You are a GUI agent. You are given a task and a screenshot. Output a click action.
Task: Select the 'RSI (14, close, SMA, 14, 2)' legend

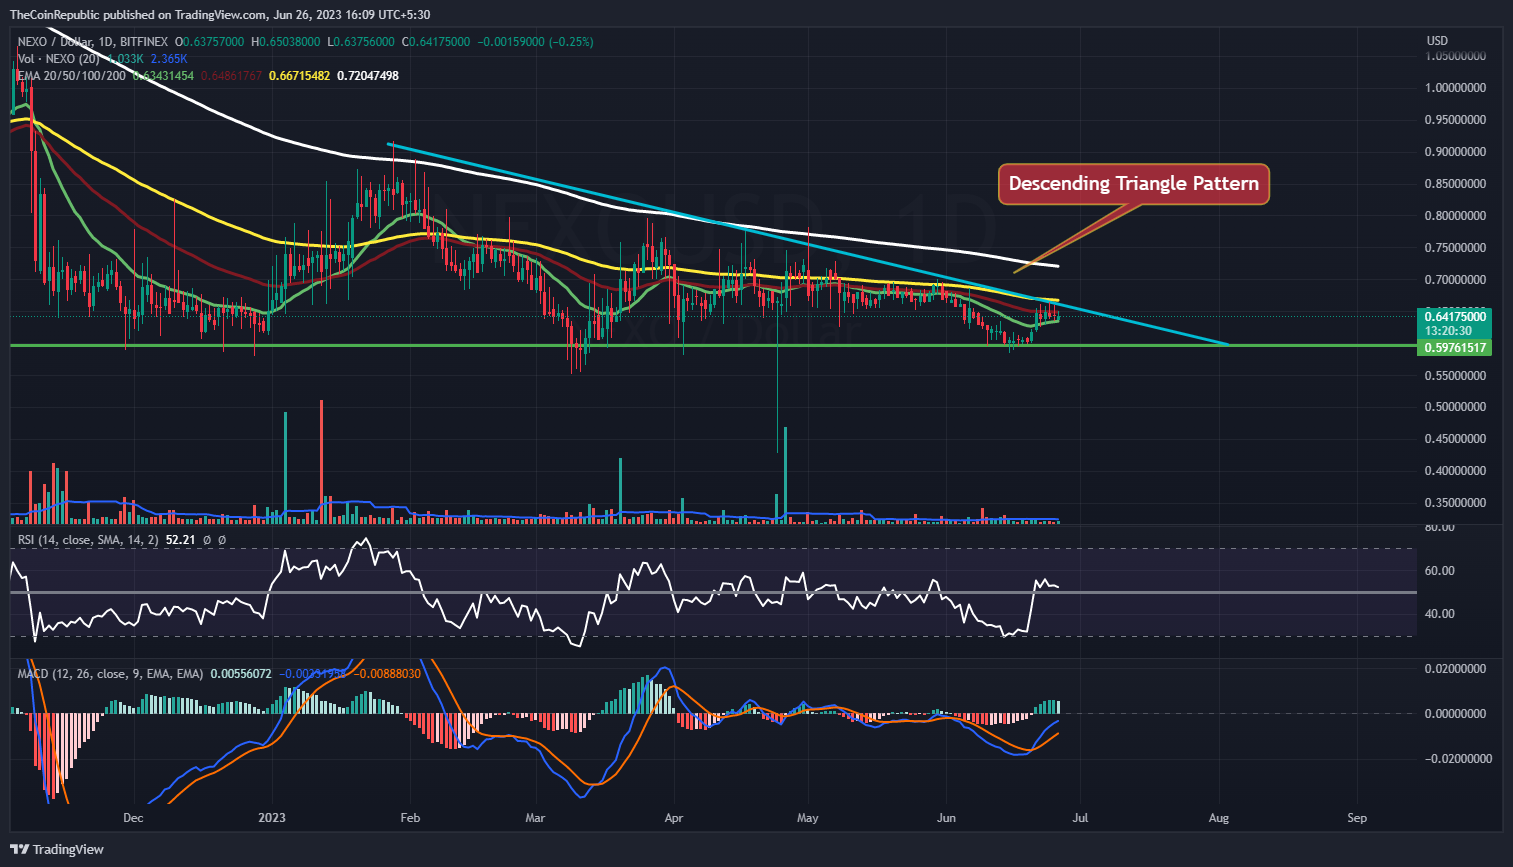[88, 539]
